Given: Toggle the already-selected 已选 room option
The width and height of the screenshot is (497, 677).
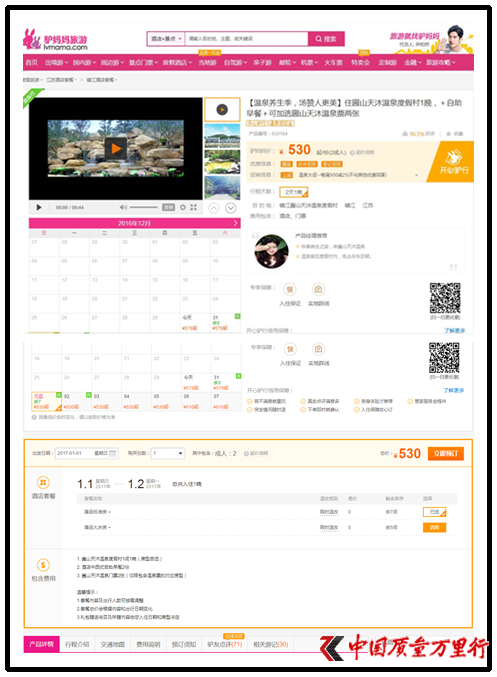Looking at the screenshot, I should pyautogui.click(x=434, y=512).
